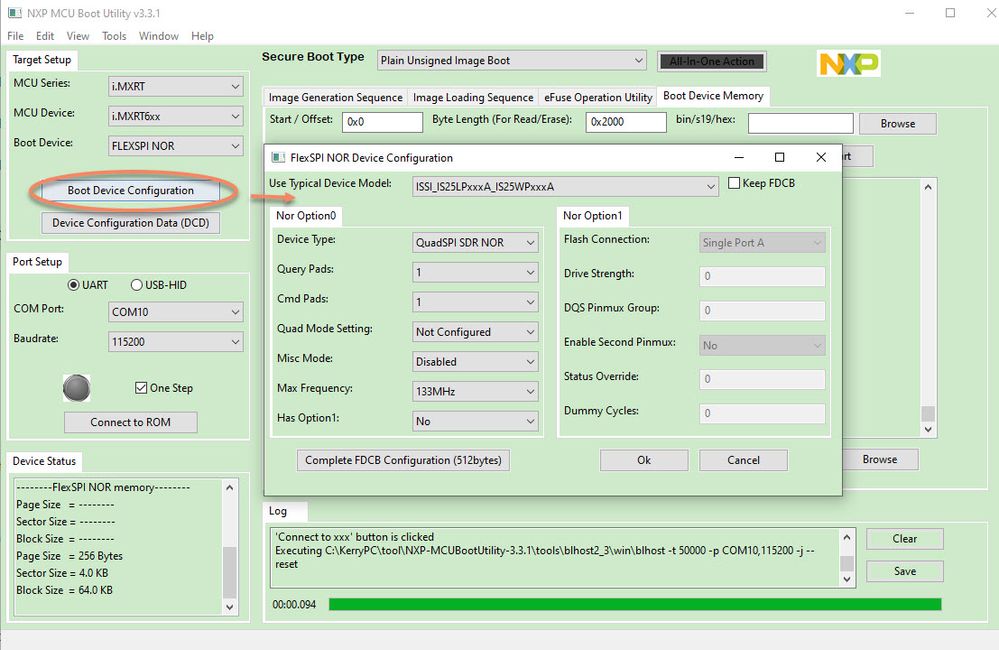Open the Has Option1 dropdown
Image resolution: width=999 pixels, height=650 pixels.
[475, 421]
